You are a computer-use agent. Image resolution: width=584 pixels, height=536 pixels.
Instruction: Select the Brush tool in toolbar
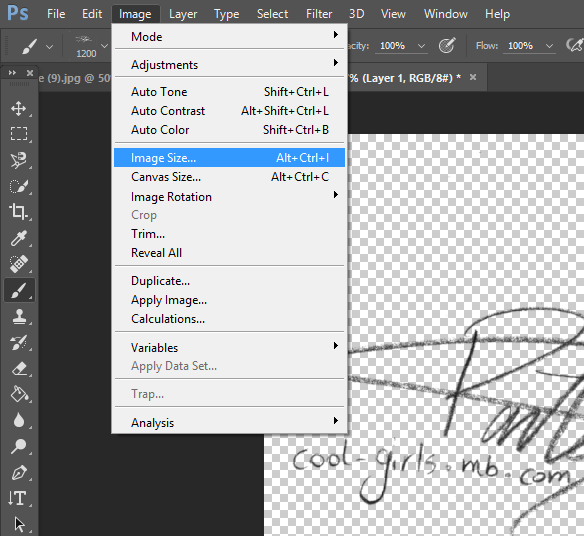pyautogui.click(x=19, y=290)
